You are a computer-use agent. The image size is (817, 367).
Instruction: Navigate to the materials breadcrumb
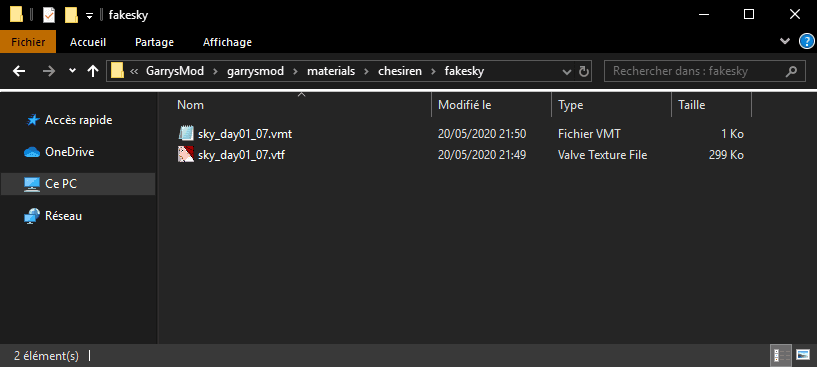331,71
